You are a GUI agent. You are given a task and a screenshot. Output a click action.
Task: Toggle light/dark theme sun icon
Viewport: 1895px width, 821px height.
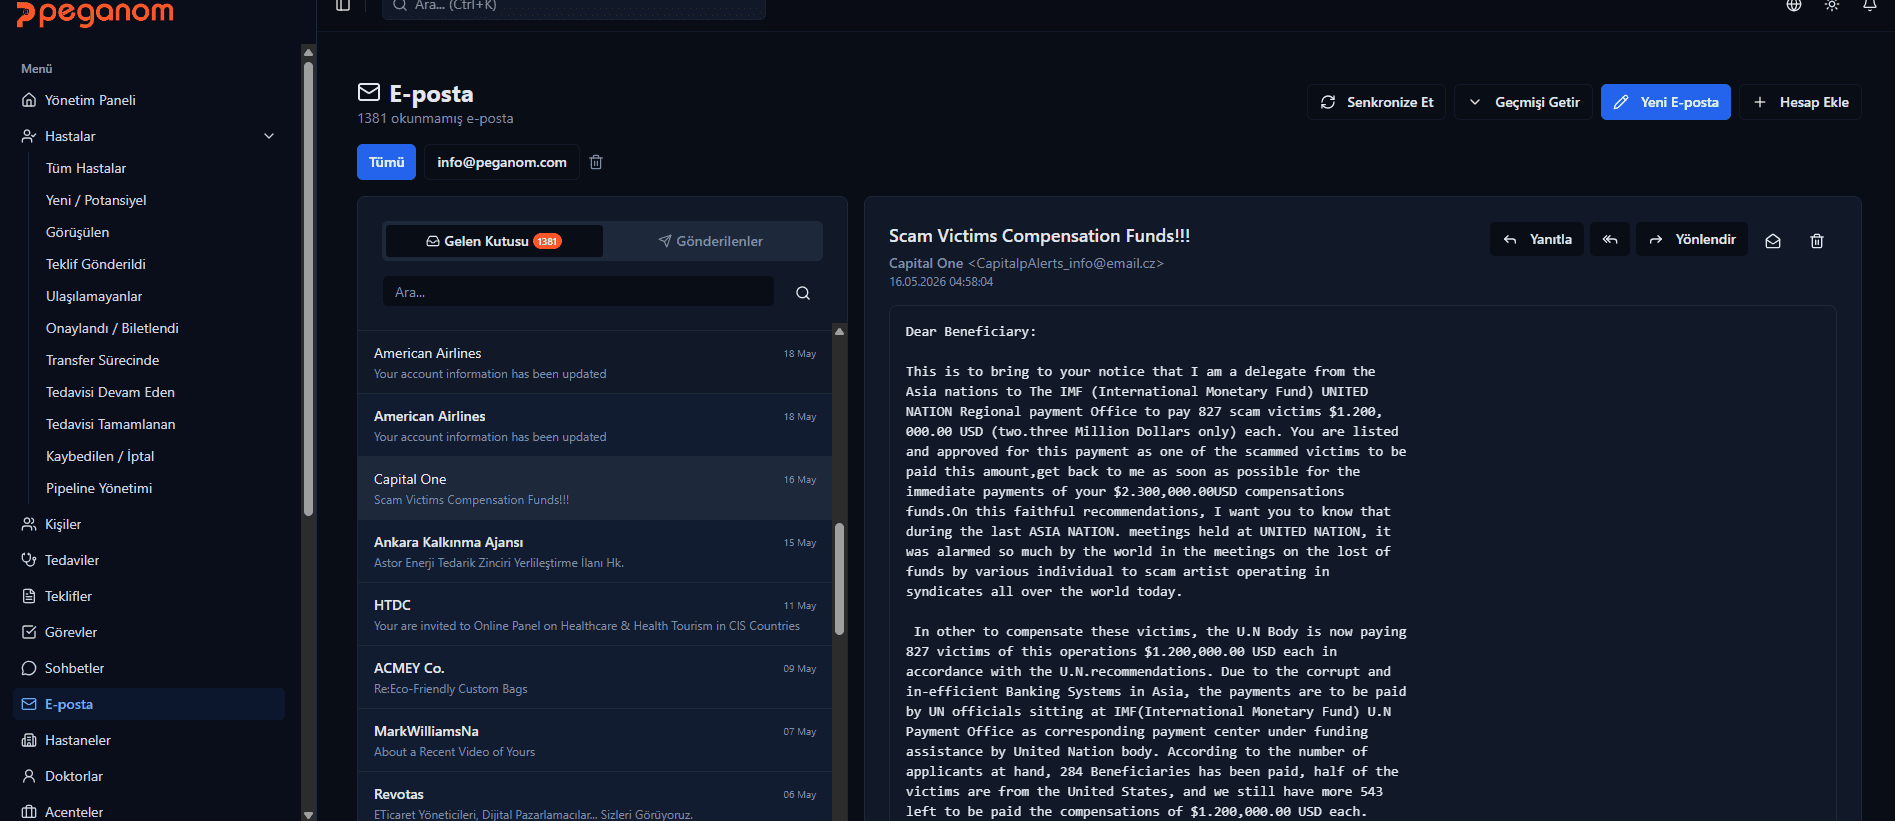tap(1831, 5)
